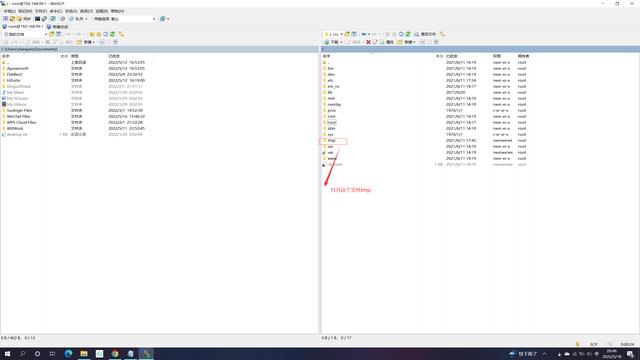
Task: Switch to the root@192.168.99.1 session tab
Action: click(x=23, y=27)
